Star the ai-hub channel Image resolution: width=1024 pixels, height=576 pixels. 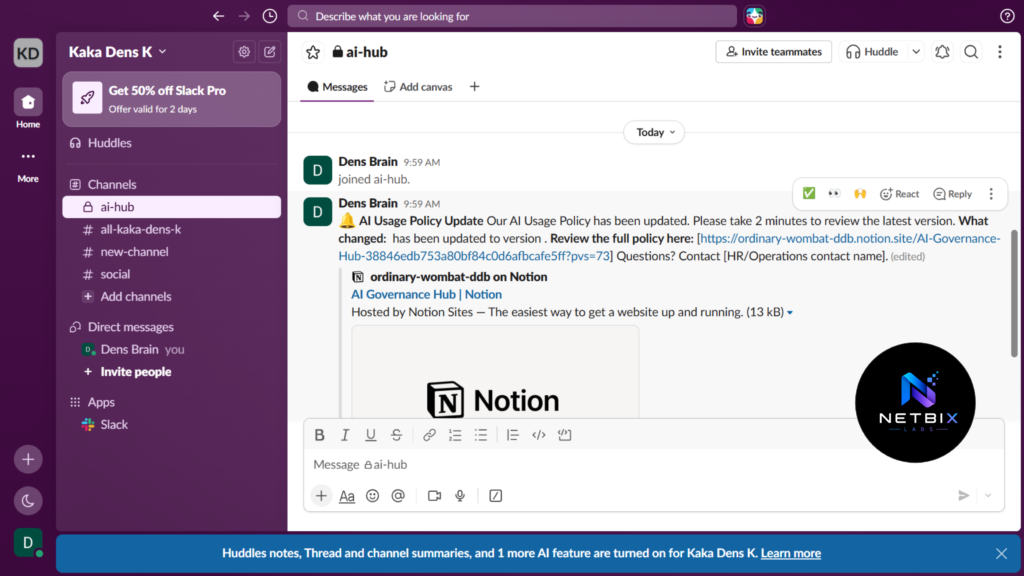click(313, 52)
